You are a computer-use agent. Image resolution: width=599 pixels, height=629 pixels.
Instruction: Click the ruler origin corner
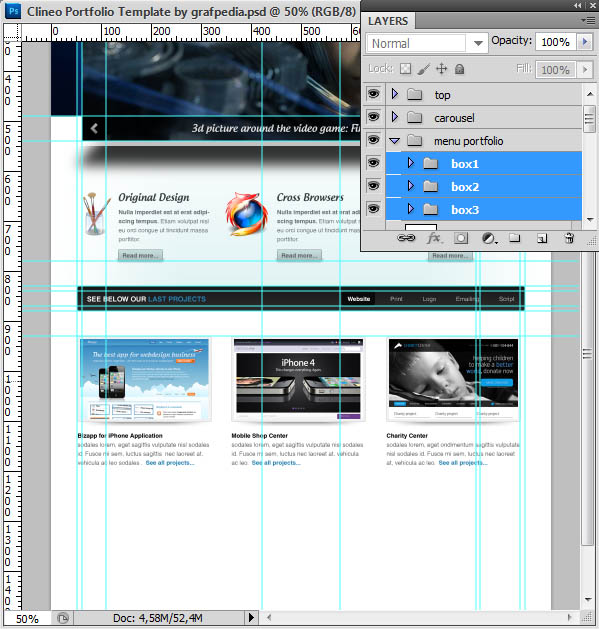(12, 32)
